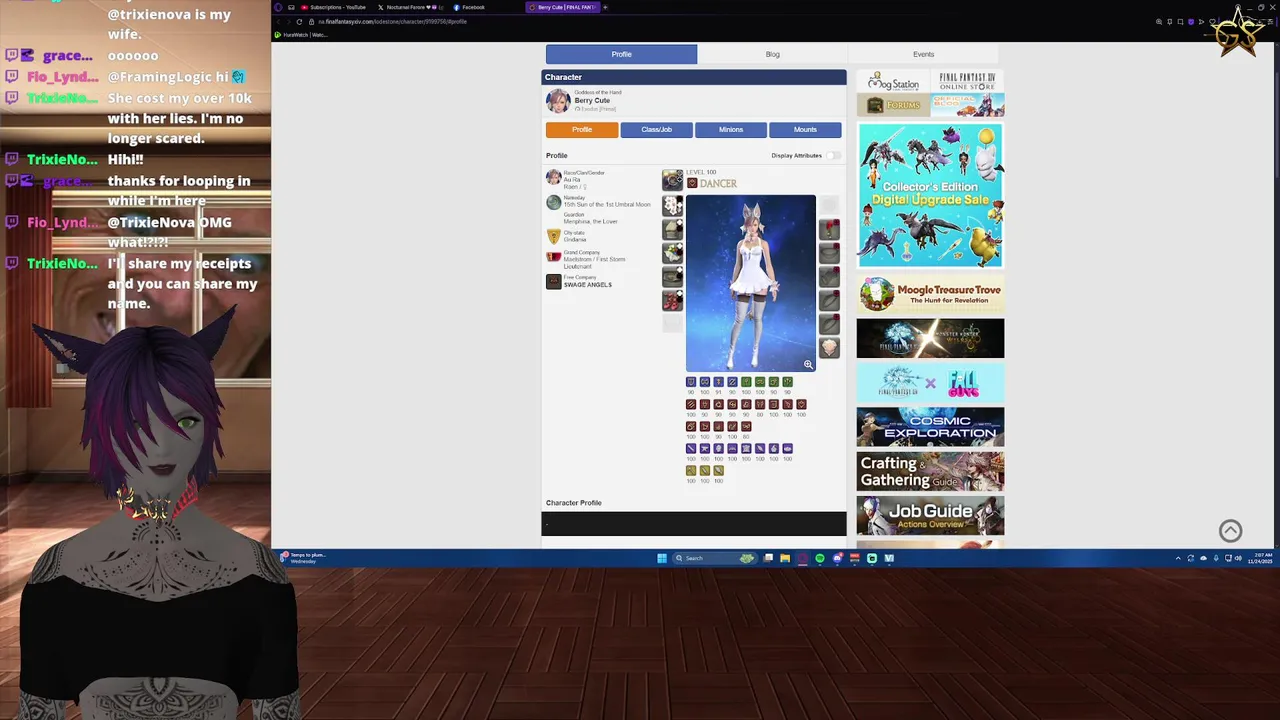This screenshot has height=720, width=1280.
Task: Open the Class/Job section
Action: [x=656, y=129]
